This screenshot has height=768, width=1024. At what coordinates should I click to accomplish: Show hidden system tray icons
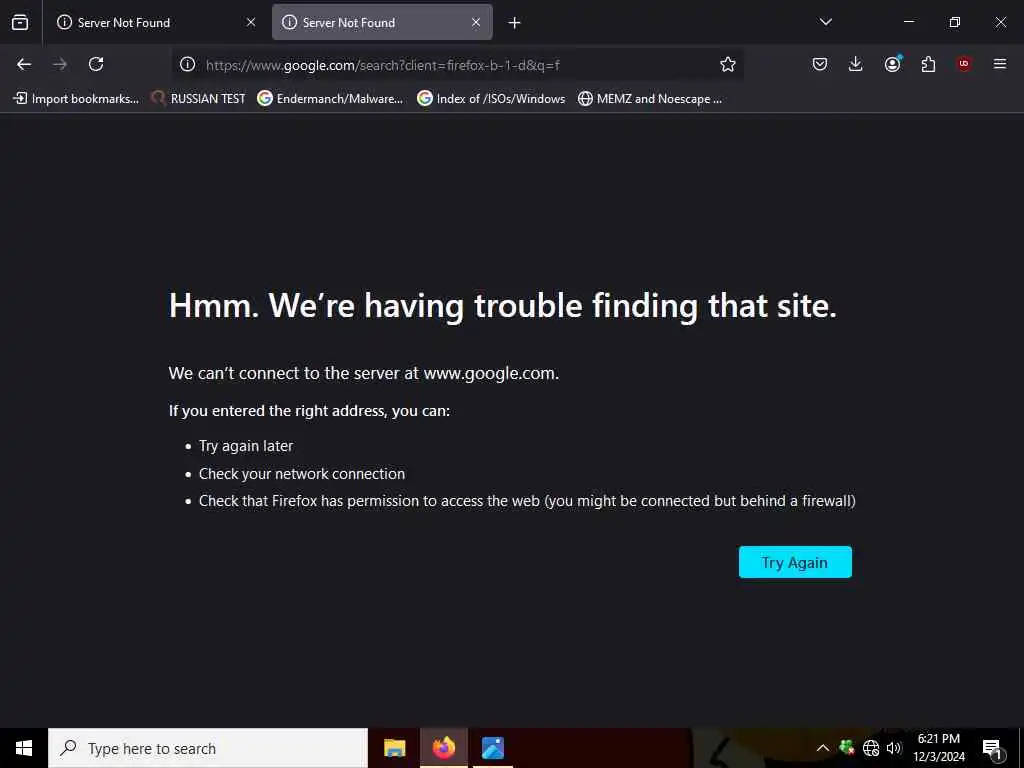(823, 748)
